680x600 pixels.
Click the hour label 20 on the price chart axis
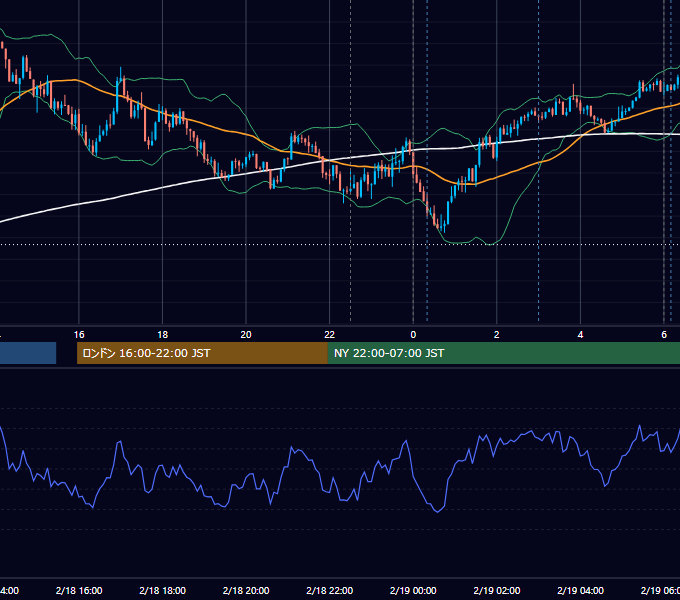[x=246, y=335]
